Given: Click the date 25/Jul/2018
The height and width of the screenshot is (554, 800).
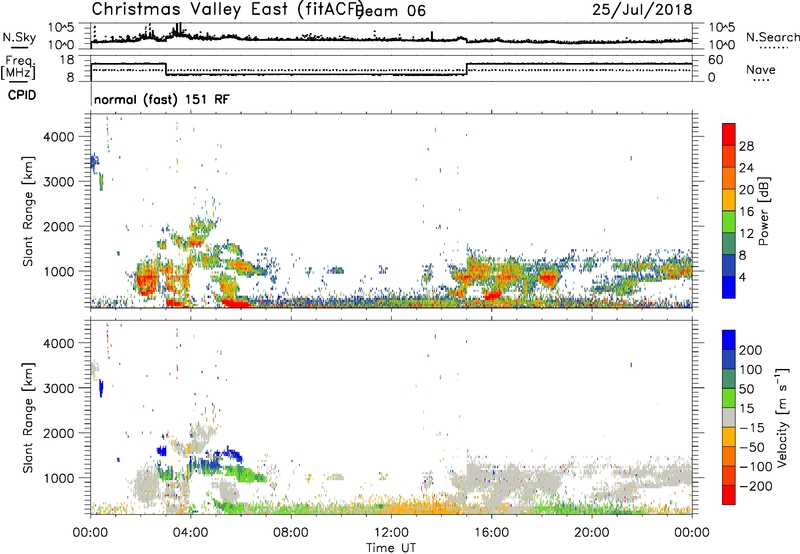Looking at the screenshot, I should coord(642,10).
